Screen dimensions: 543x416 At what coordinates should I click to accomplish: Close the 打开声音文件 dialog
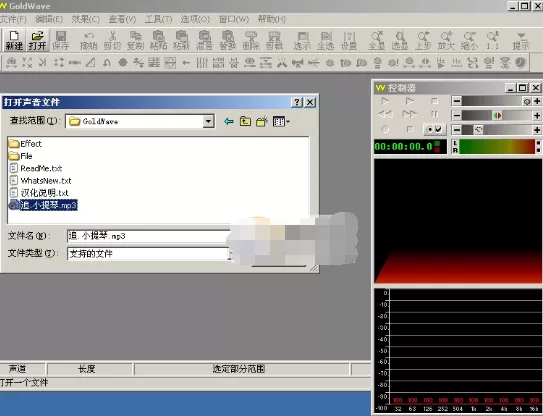(310, 102)
